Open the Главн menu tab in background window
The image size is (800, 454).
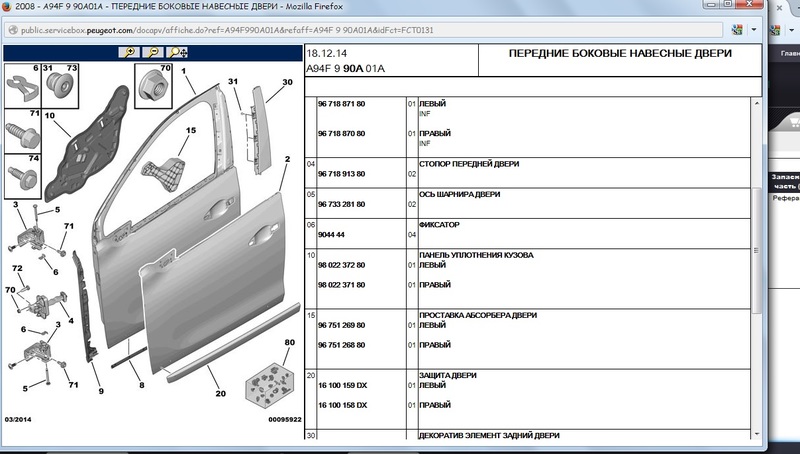coord(790,53)
